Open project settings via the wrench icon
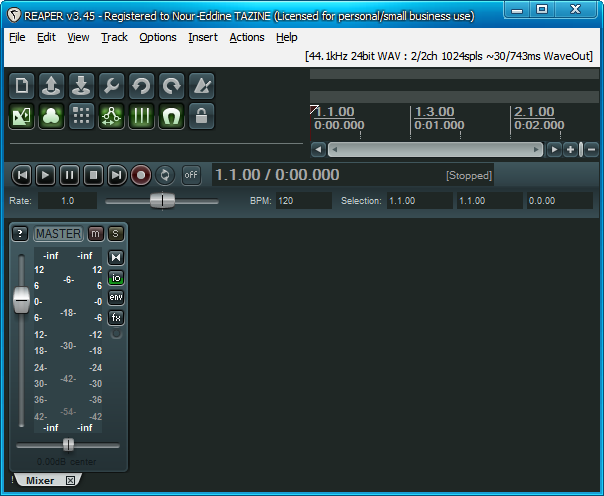 (112, 85)
